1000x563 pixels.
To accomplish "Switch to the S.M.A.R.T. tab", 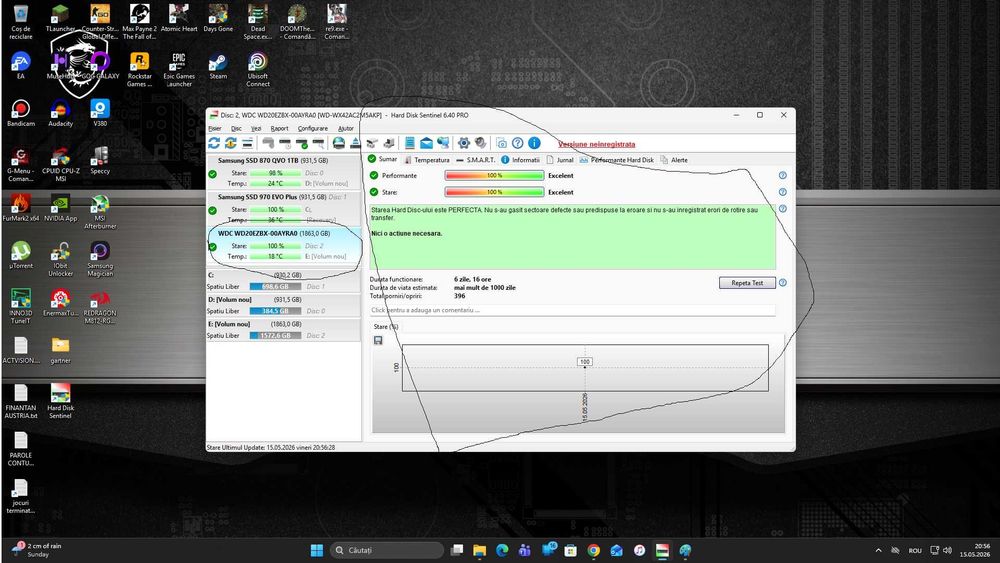I will (x=476, y=160).
